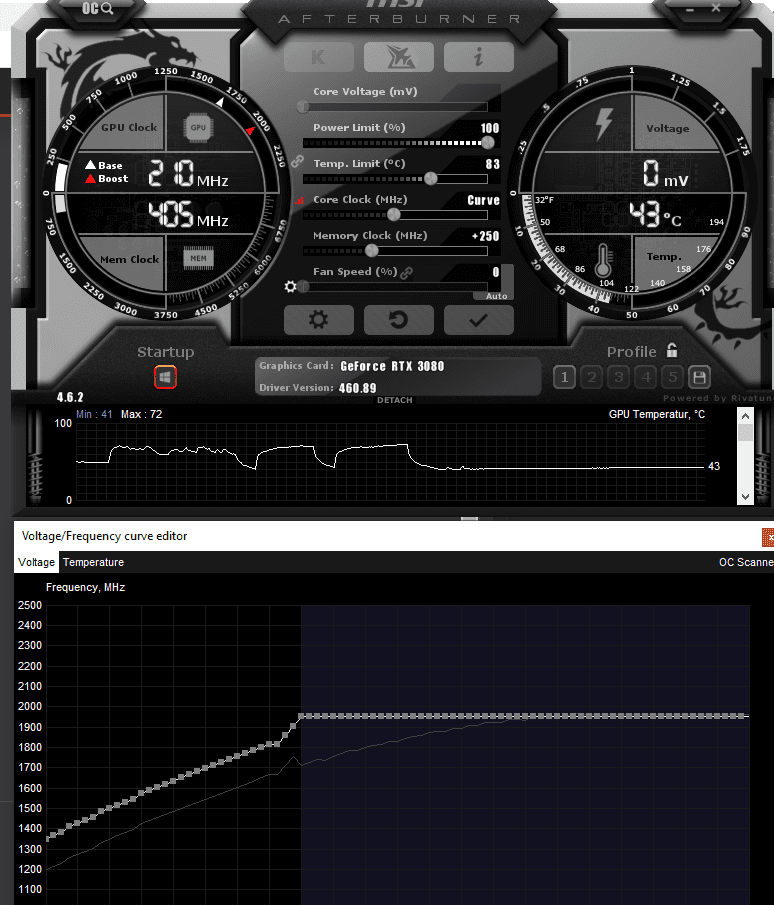The width and height of the screenshot is (774, 905).
Task: Click the GPU Temperatur graph label
Action: (657, 414)
